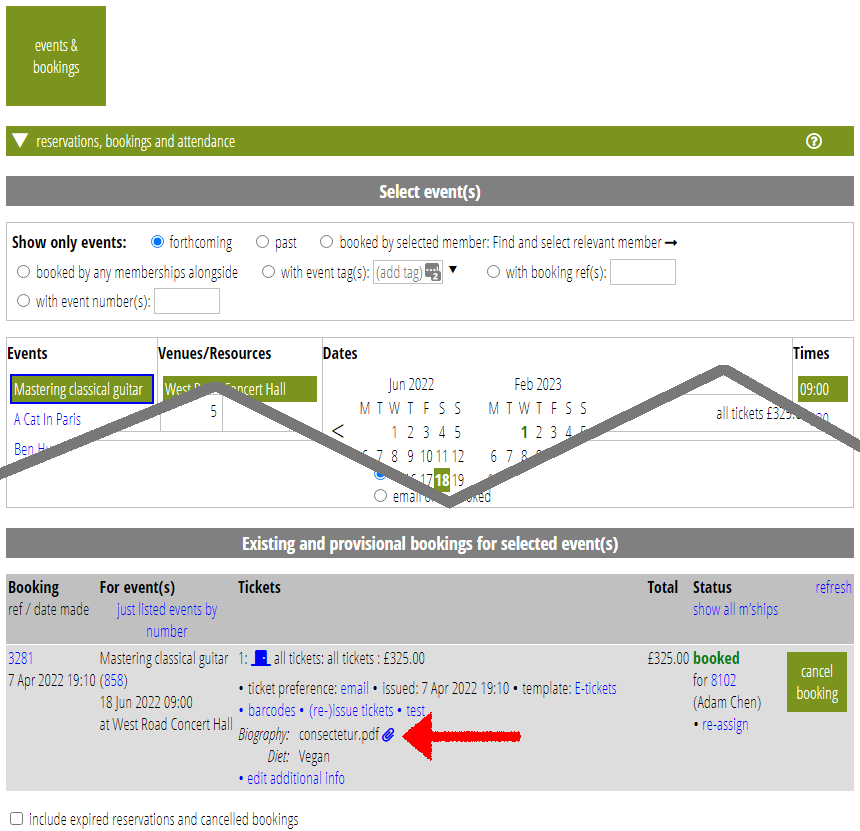
Task: Click the refresh link
Action: [833, 587]
